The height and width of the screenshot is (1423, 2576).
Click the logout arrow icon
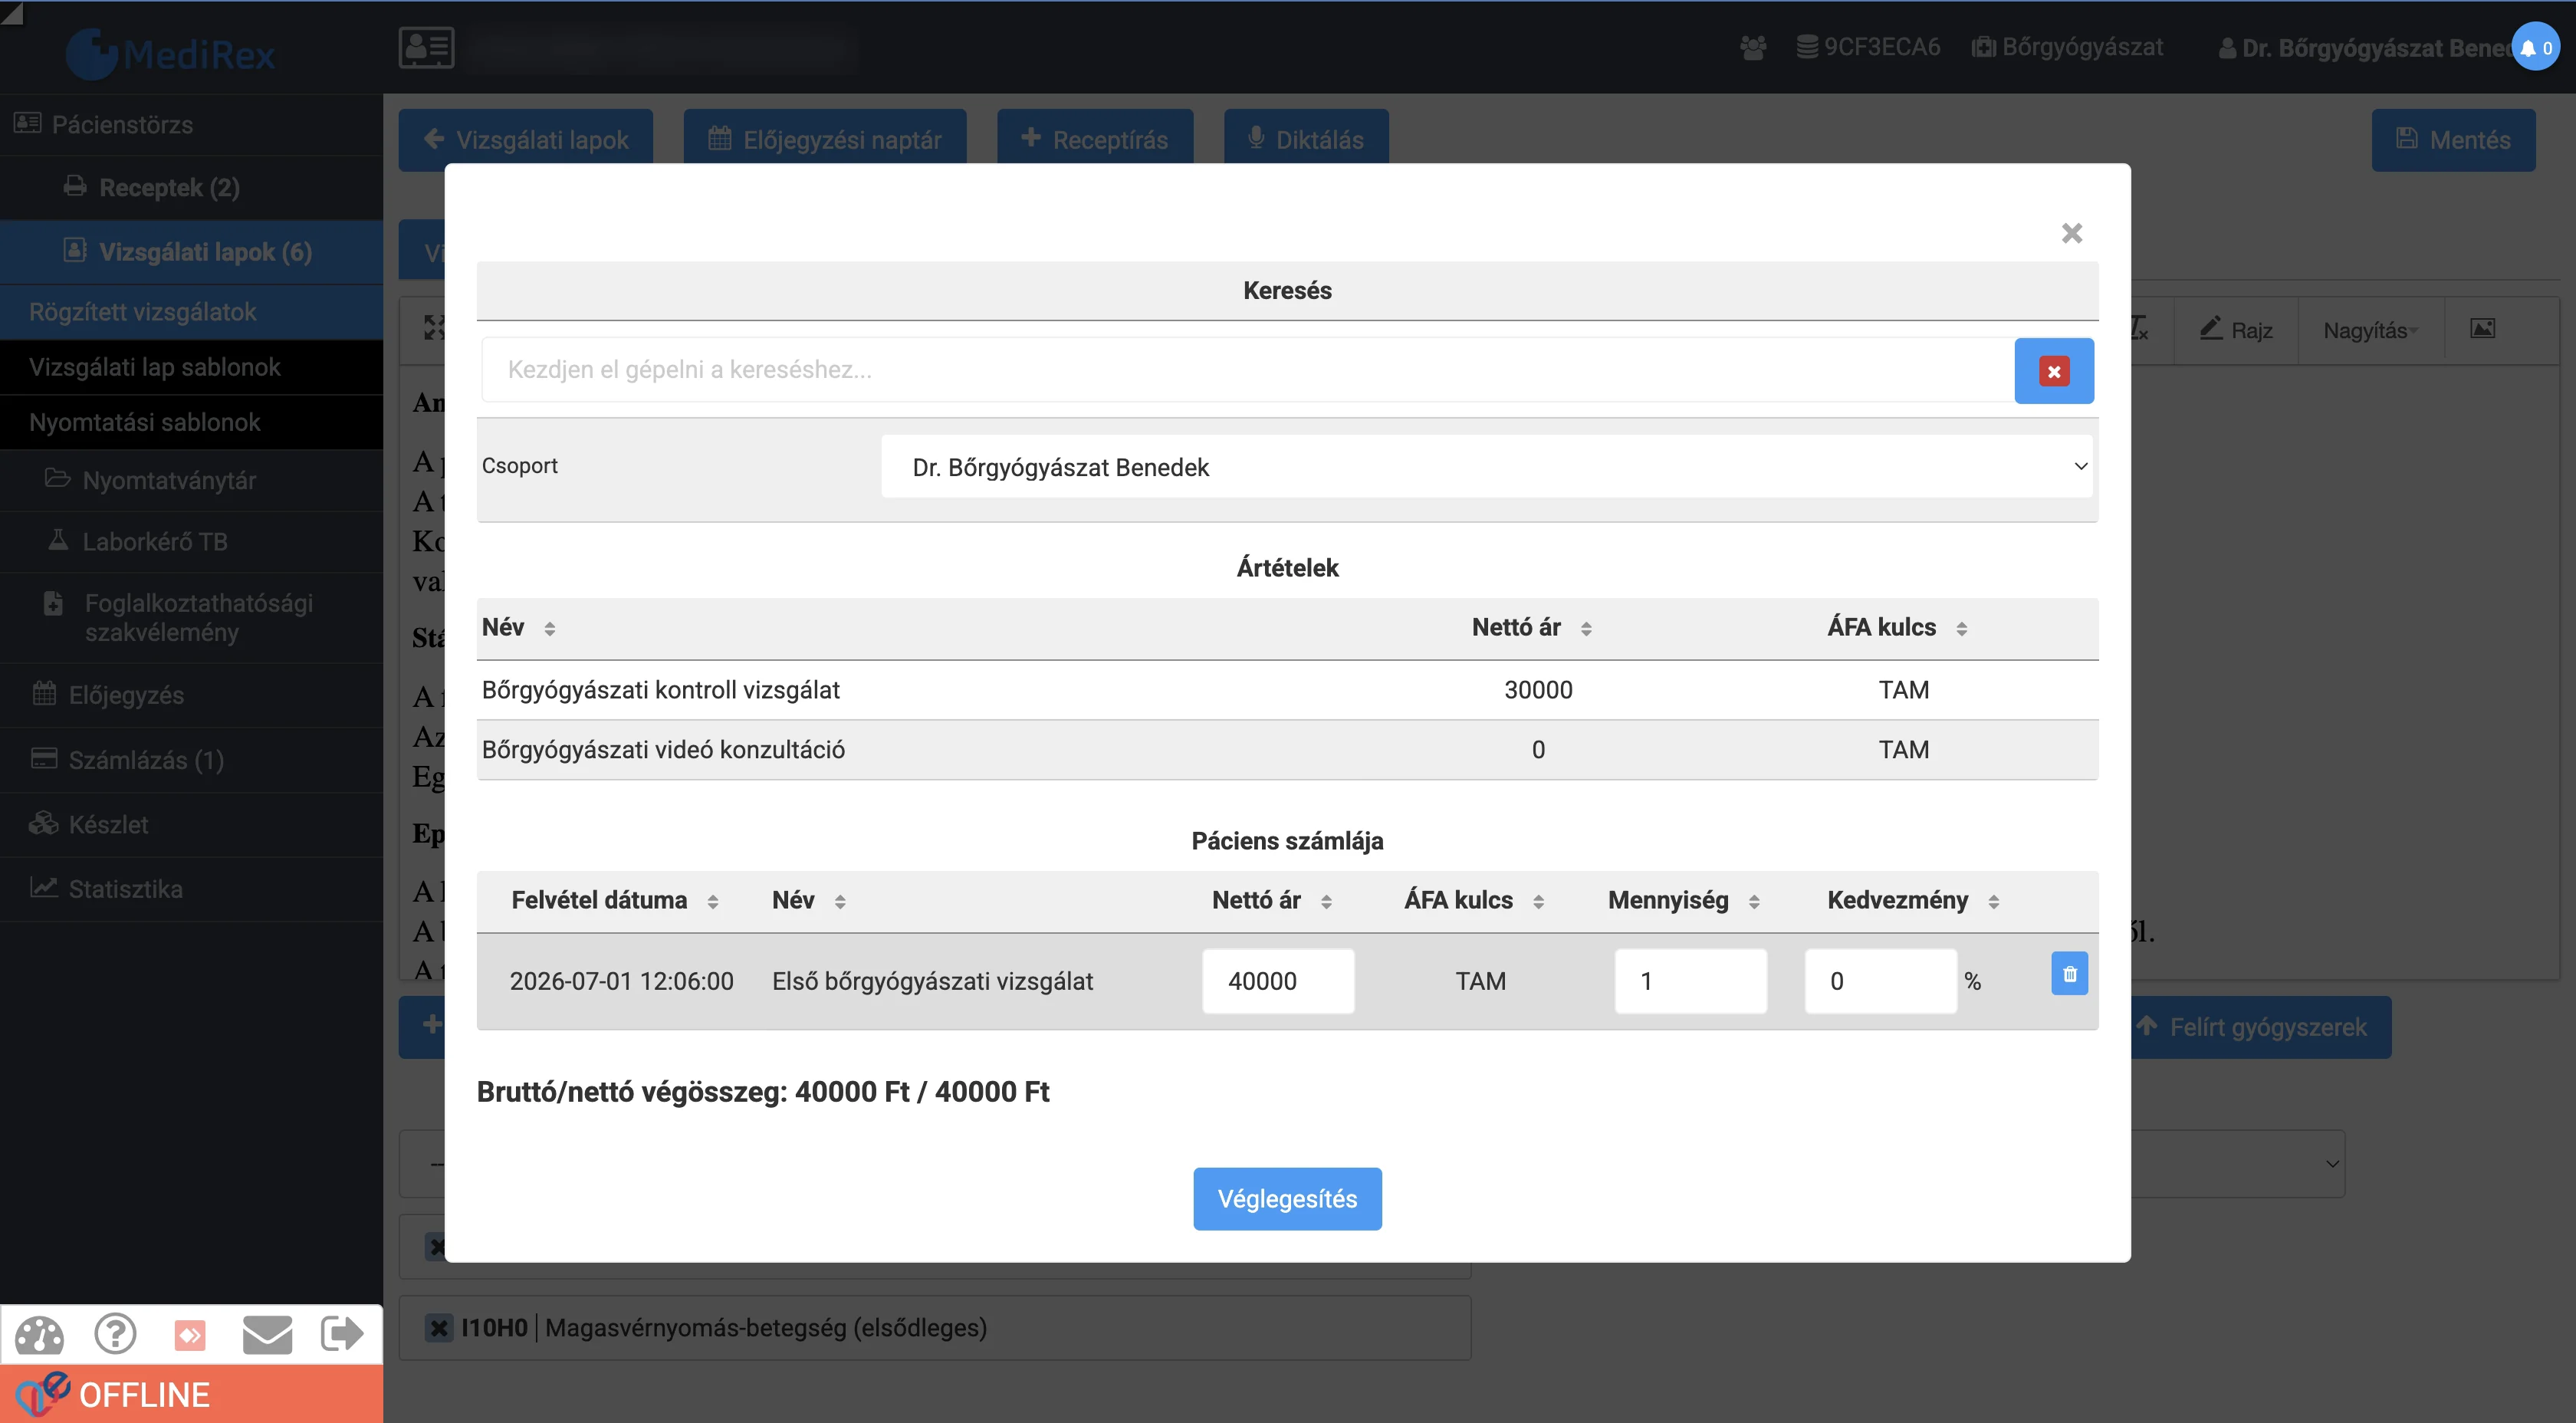tap(342, 1333)
